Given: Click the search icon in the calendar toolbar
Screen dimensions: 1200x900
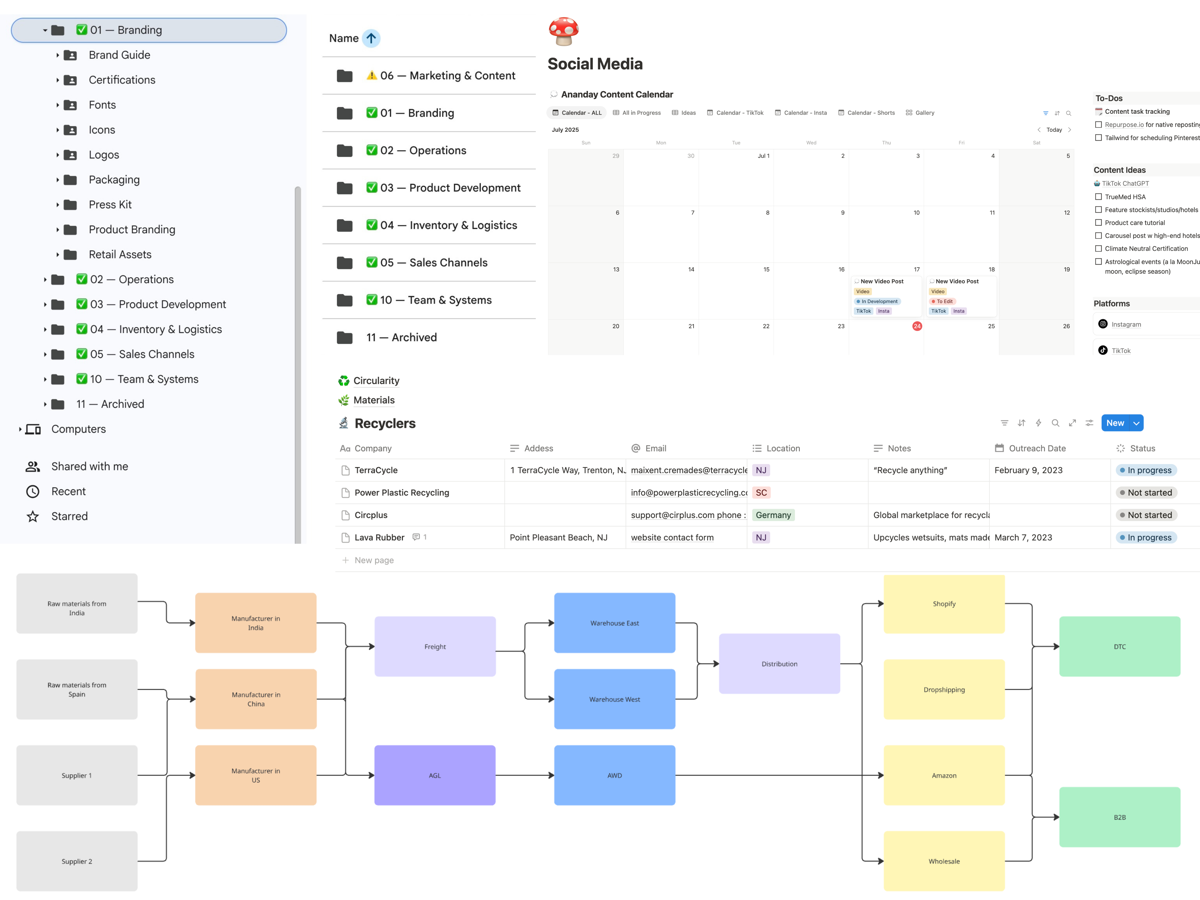Looking at the screenshot, I should [x=1068, y=113].
